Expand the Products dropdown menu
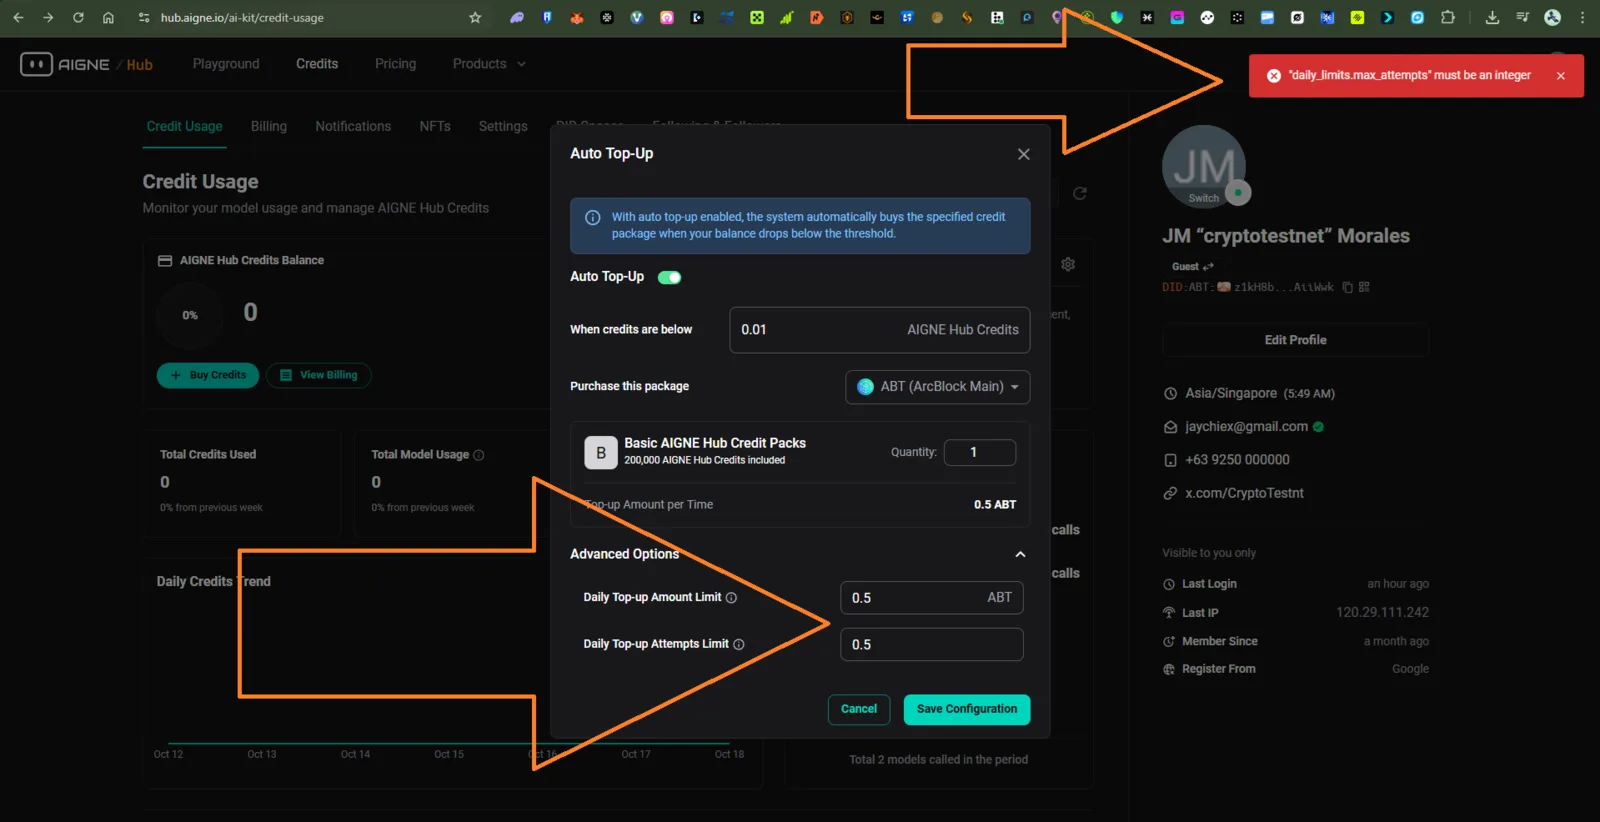The image size is (1600, 822). click(x=489, y=64)
